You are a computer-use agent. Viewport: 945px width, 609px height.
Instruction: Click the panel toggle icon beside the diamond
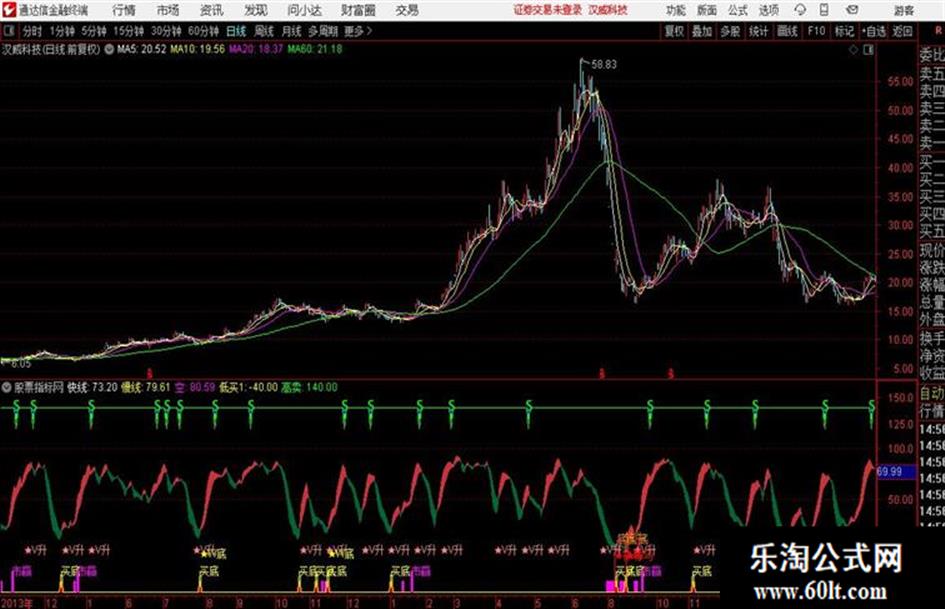868,50
